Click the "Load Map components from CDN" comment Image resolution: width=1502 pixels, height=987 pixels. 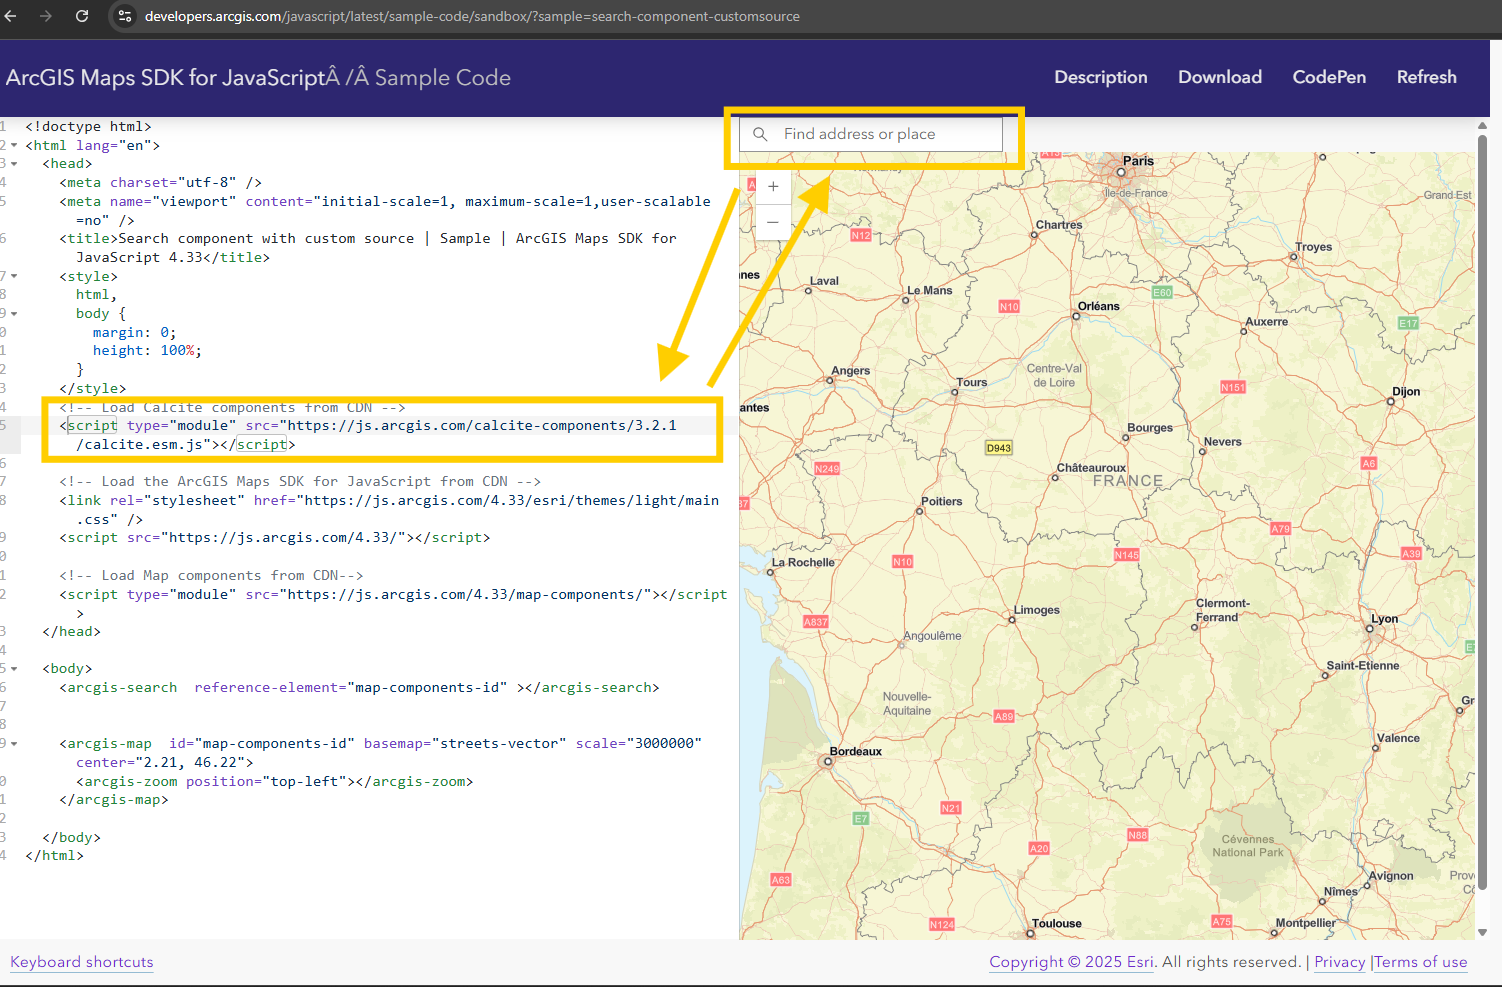pyautogui.click(x=211, y=575)
